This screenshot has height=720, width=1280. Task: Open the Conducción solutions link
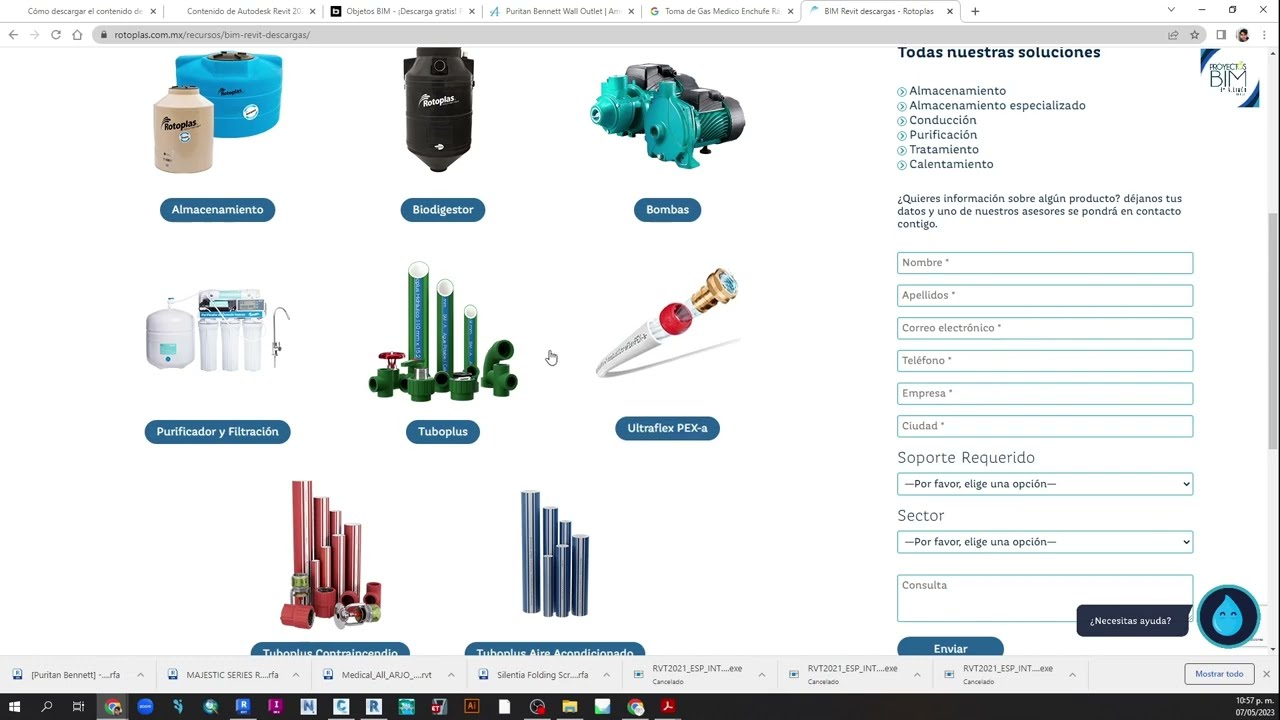point(943,120)
